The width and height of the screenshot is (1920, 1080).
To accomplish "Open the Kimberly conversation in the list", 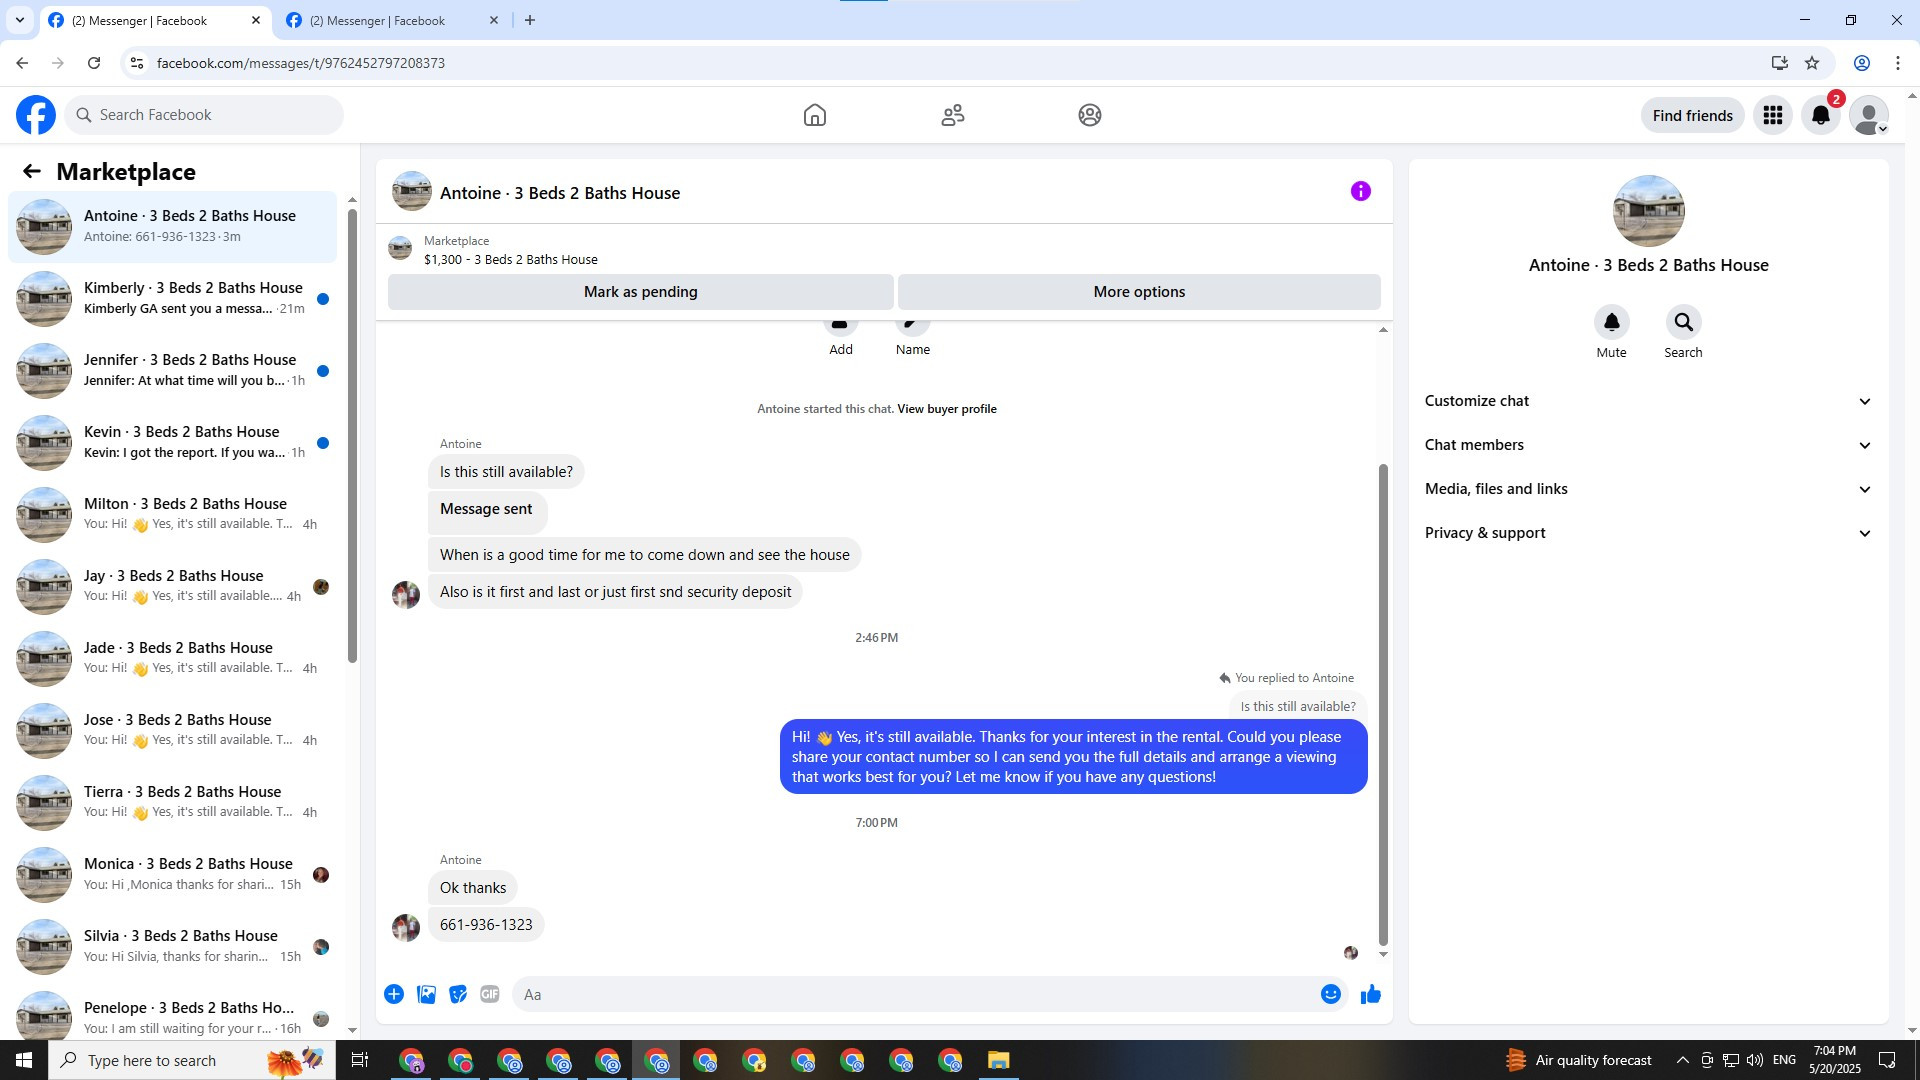I will 175,298.
